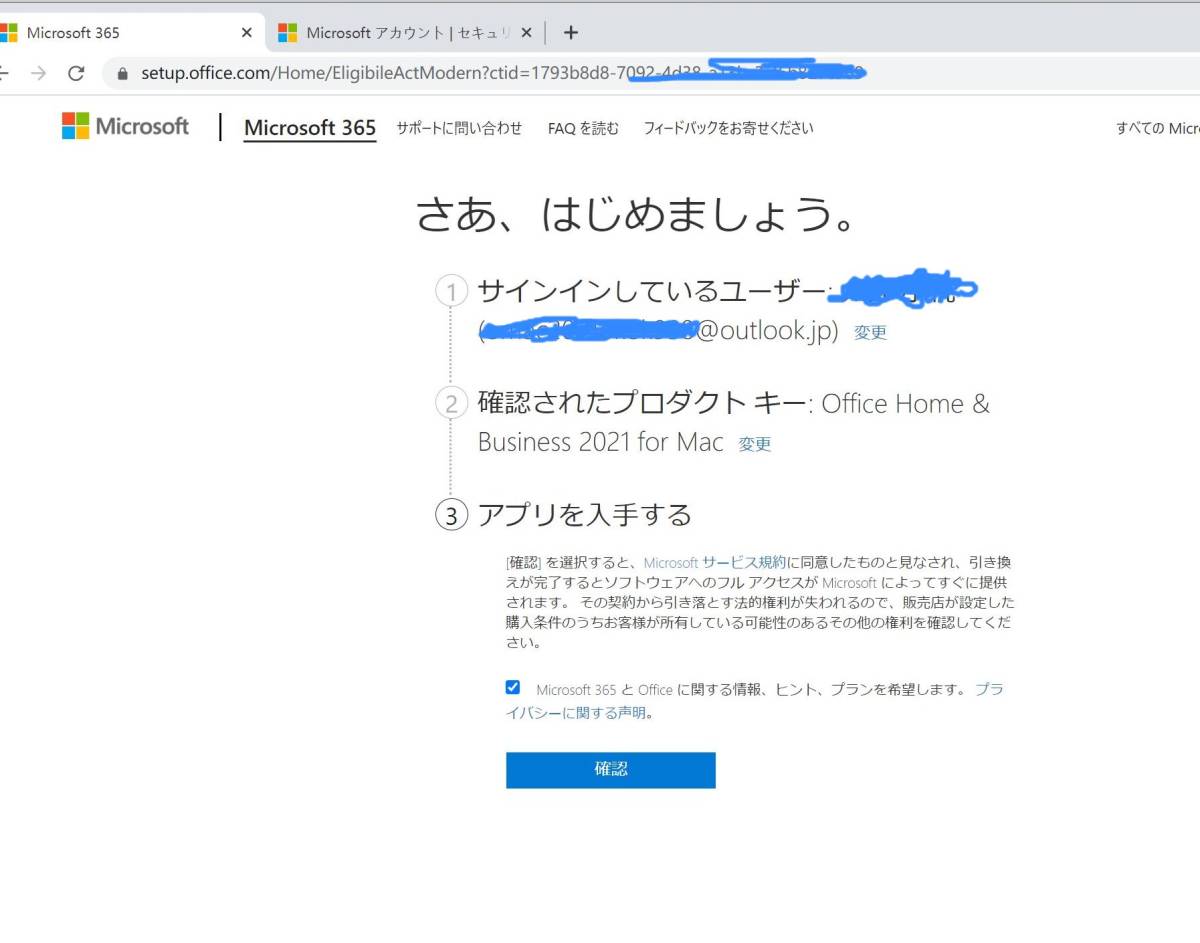The height and width of the screenshot is (943, 1200).
Task: Click the address bar URL field
Action: pos(650,73)
